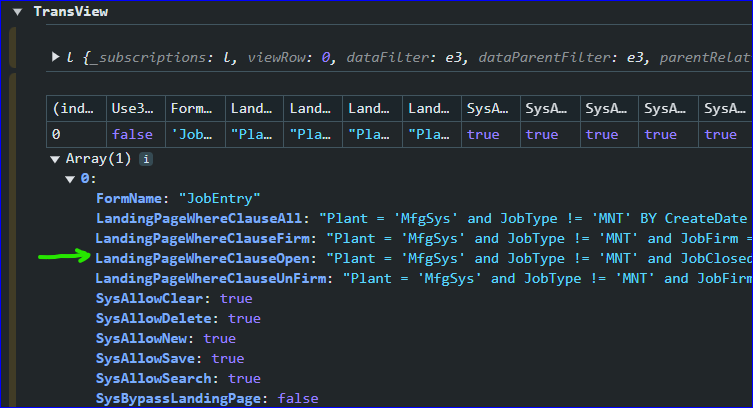Click the true value of SysAllowSave
Screen dimensions: 753x408
[x=228, y=359]
